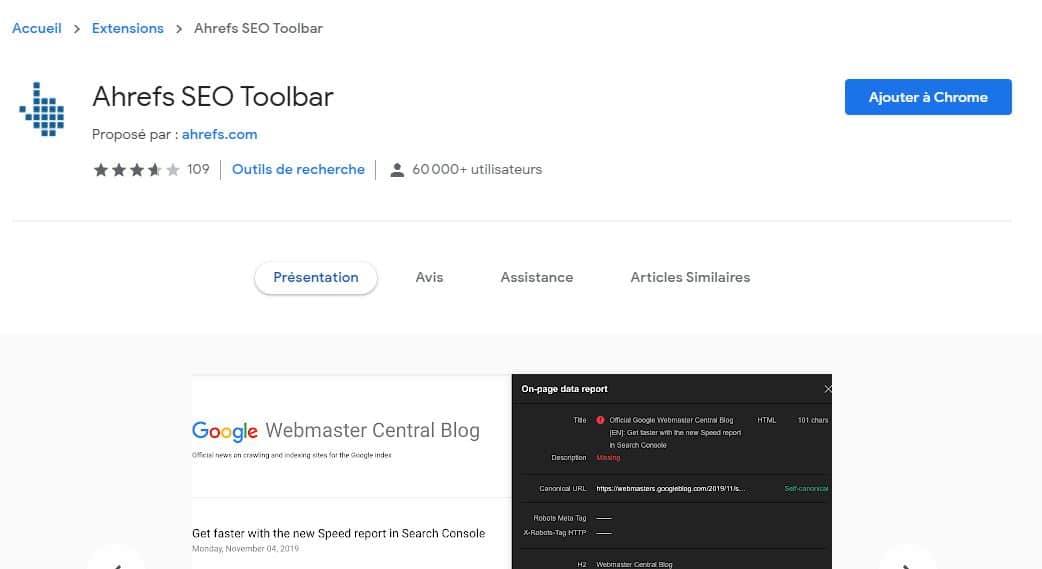The width and height of the screenshot is (1042, 569).
Task: Open the Articles Similaires tab
Action: (x=690, y=278)
